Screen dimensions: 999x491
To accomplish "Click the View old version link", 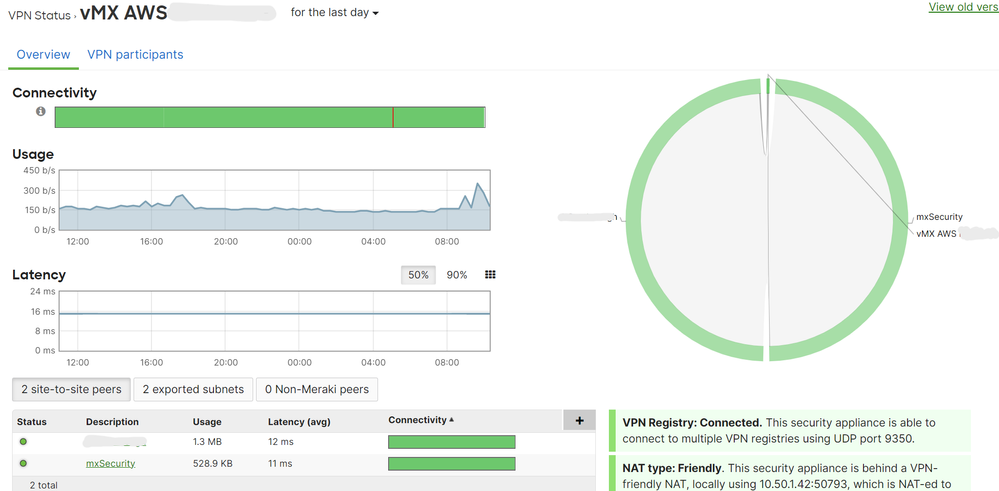I will 963,7.
